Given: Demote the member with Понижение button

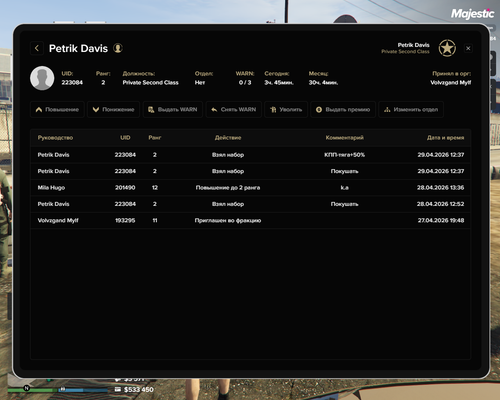Looking at the screenshot, I should click(x=113, y=109).
